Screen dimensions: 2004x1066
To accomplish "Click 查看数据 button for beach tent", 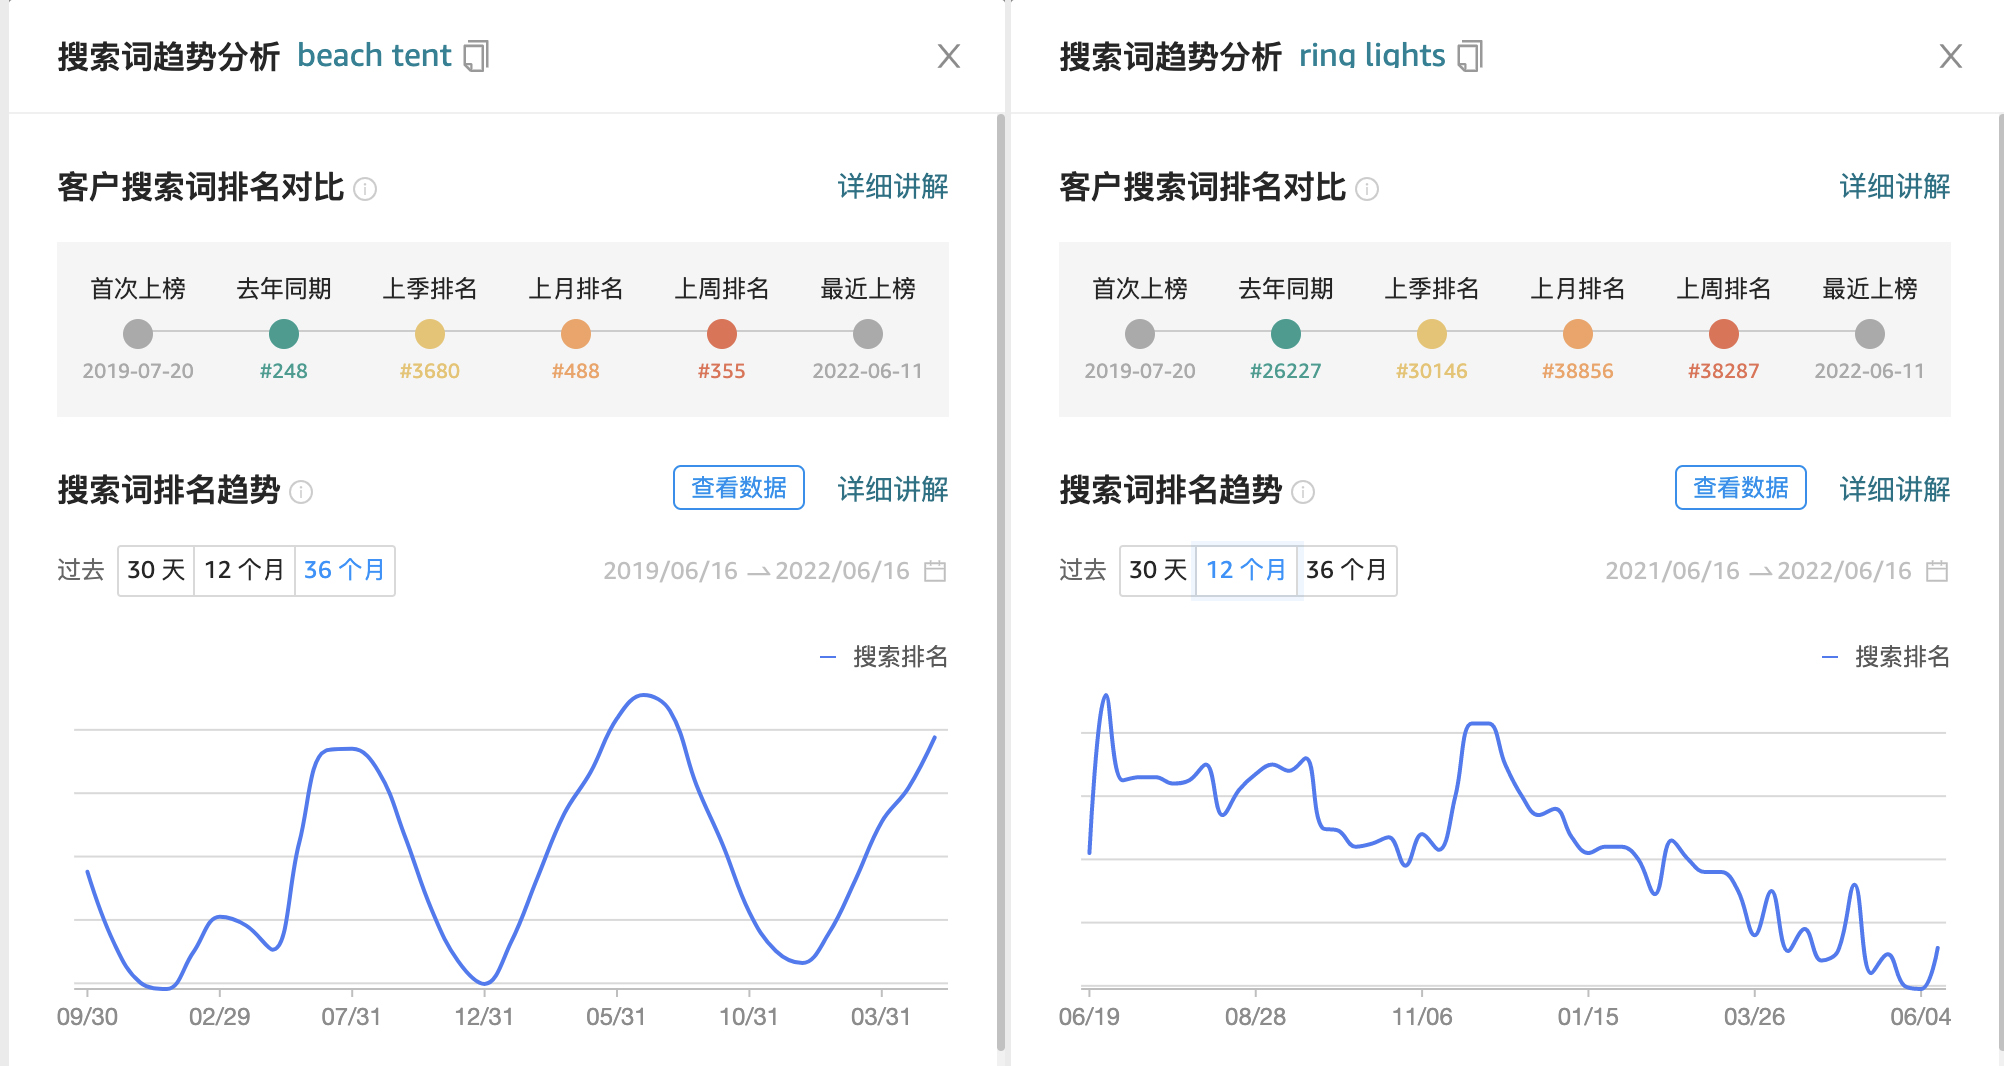I will 738,489.
